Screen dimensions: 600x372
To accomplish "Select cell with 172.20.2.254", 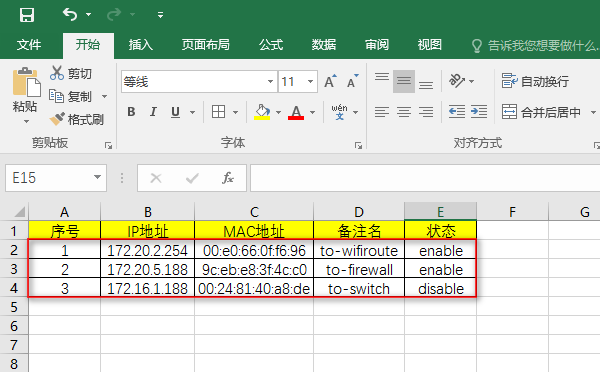I will pyautogui.click(x=147, y=251).
